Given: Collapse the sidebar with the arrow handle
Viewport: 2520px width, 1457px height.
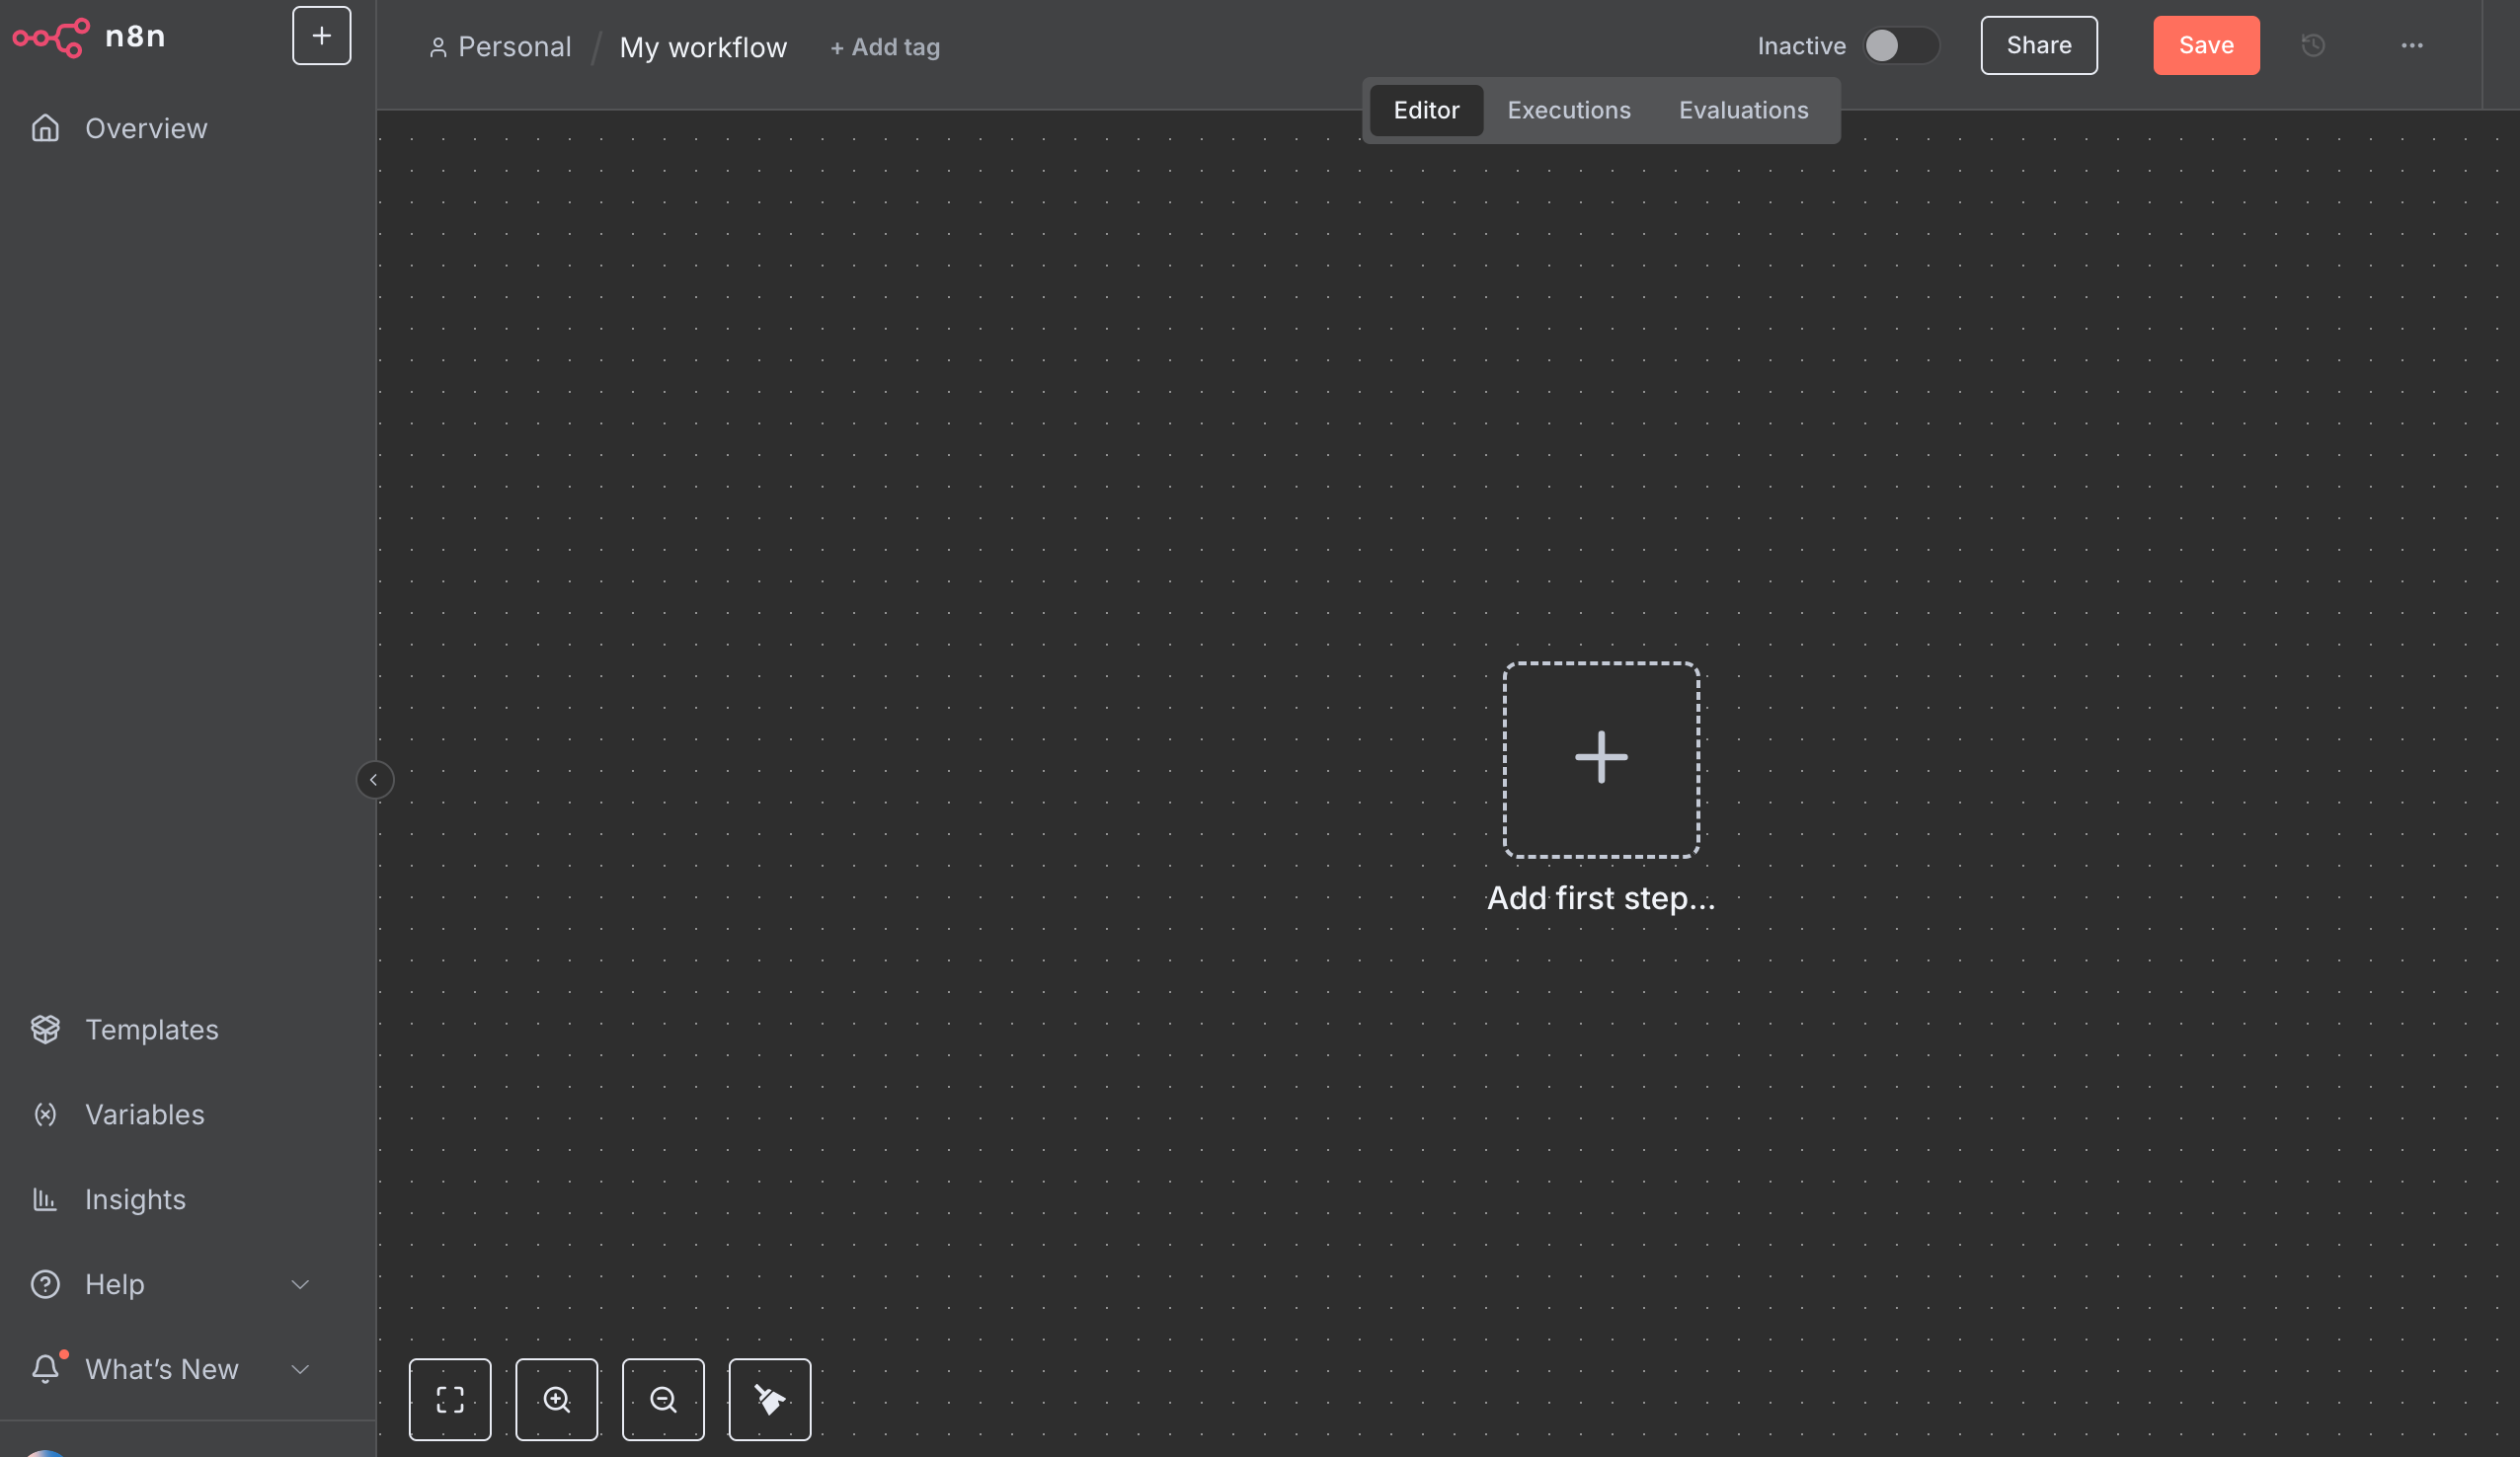Looking at the screenshot, I should pos(374,779).
